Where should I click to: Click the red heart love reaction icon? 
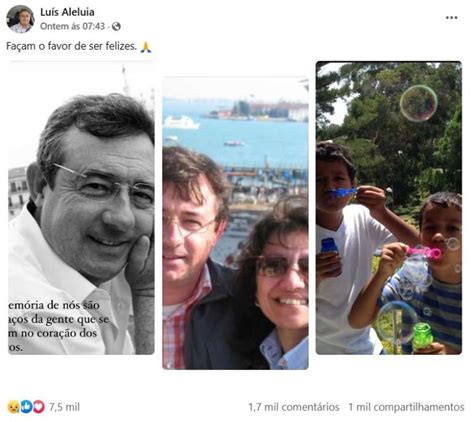click(39, 407)
